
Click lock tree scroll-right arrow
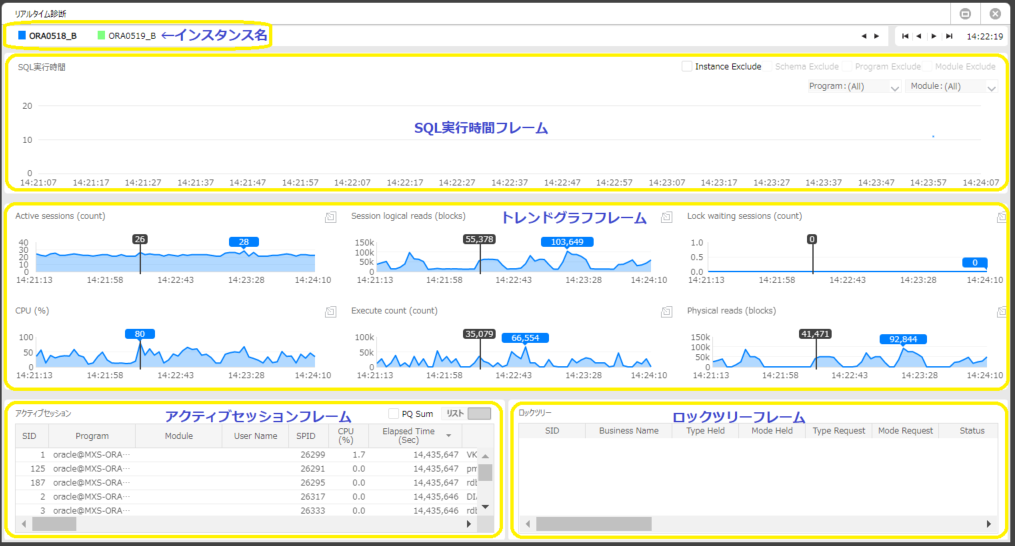tap(988, 523)
